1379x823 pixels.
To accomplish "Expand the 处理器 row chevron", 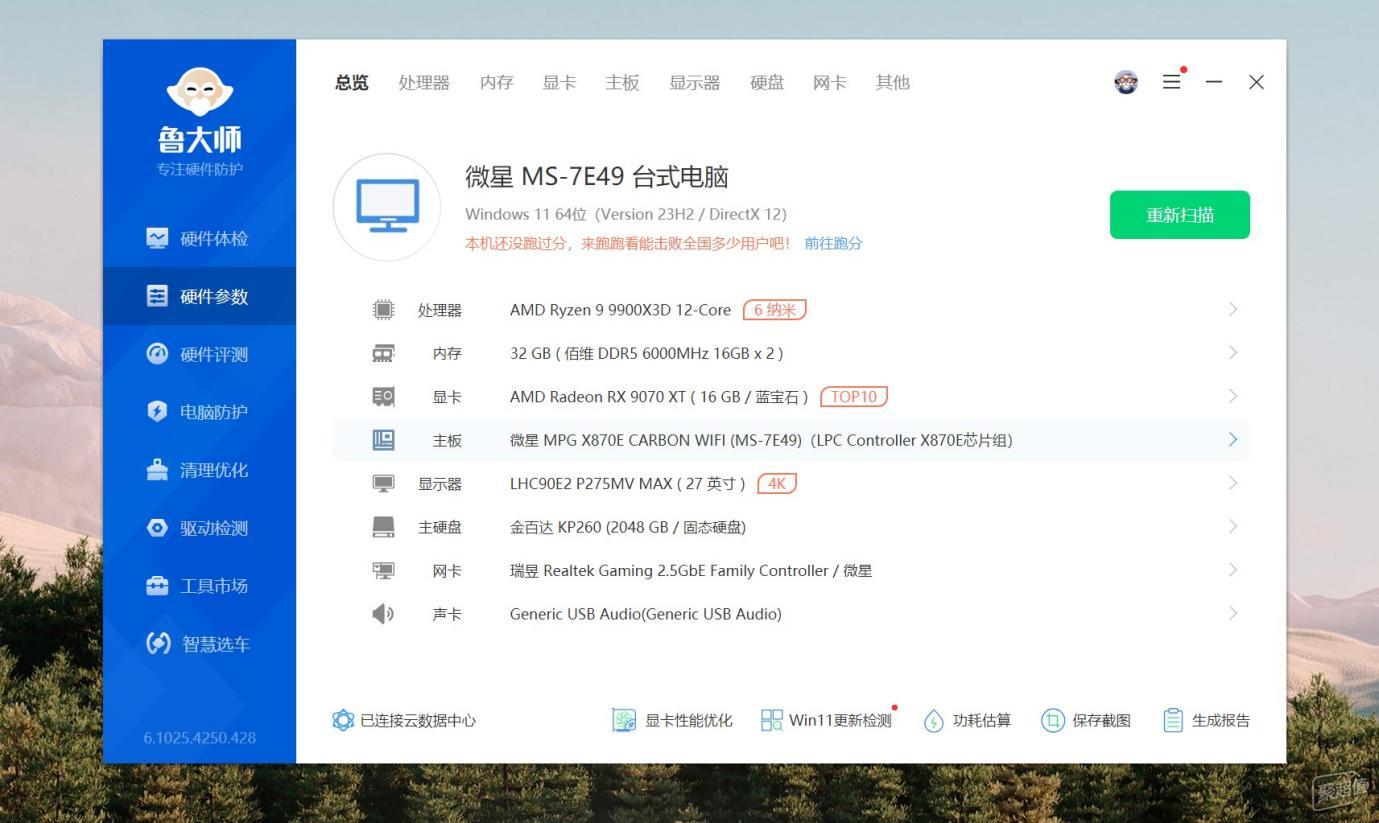I will [1232, 310].
